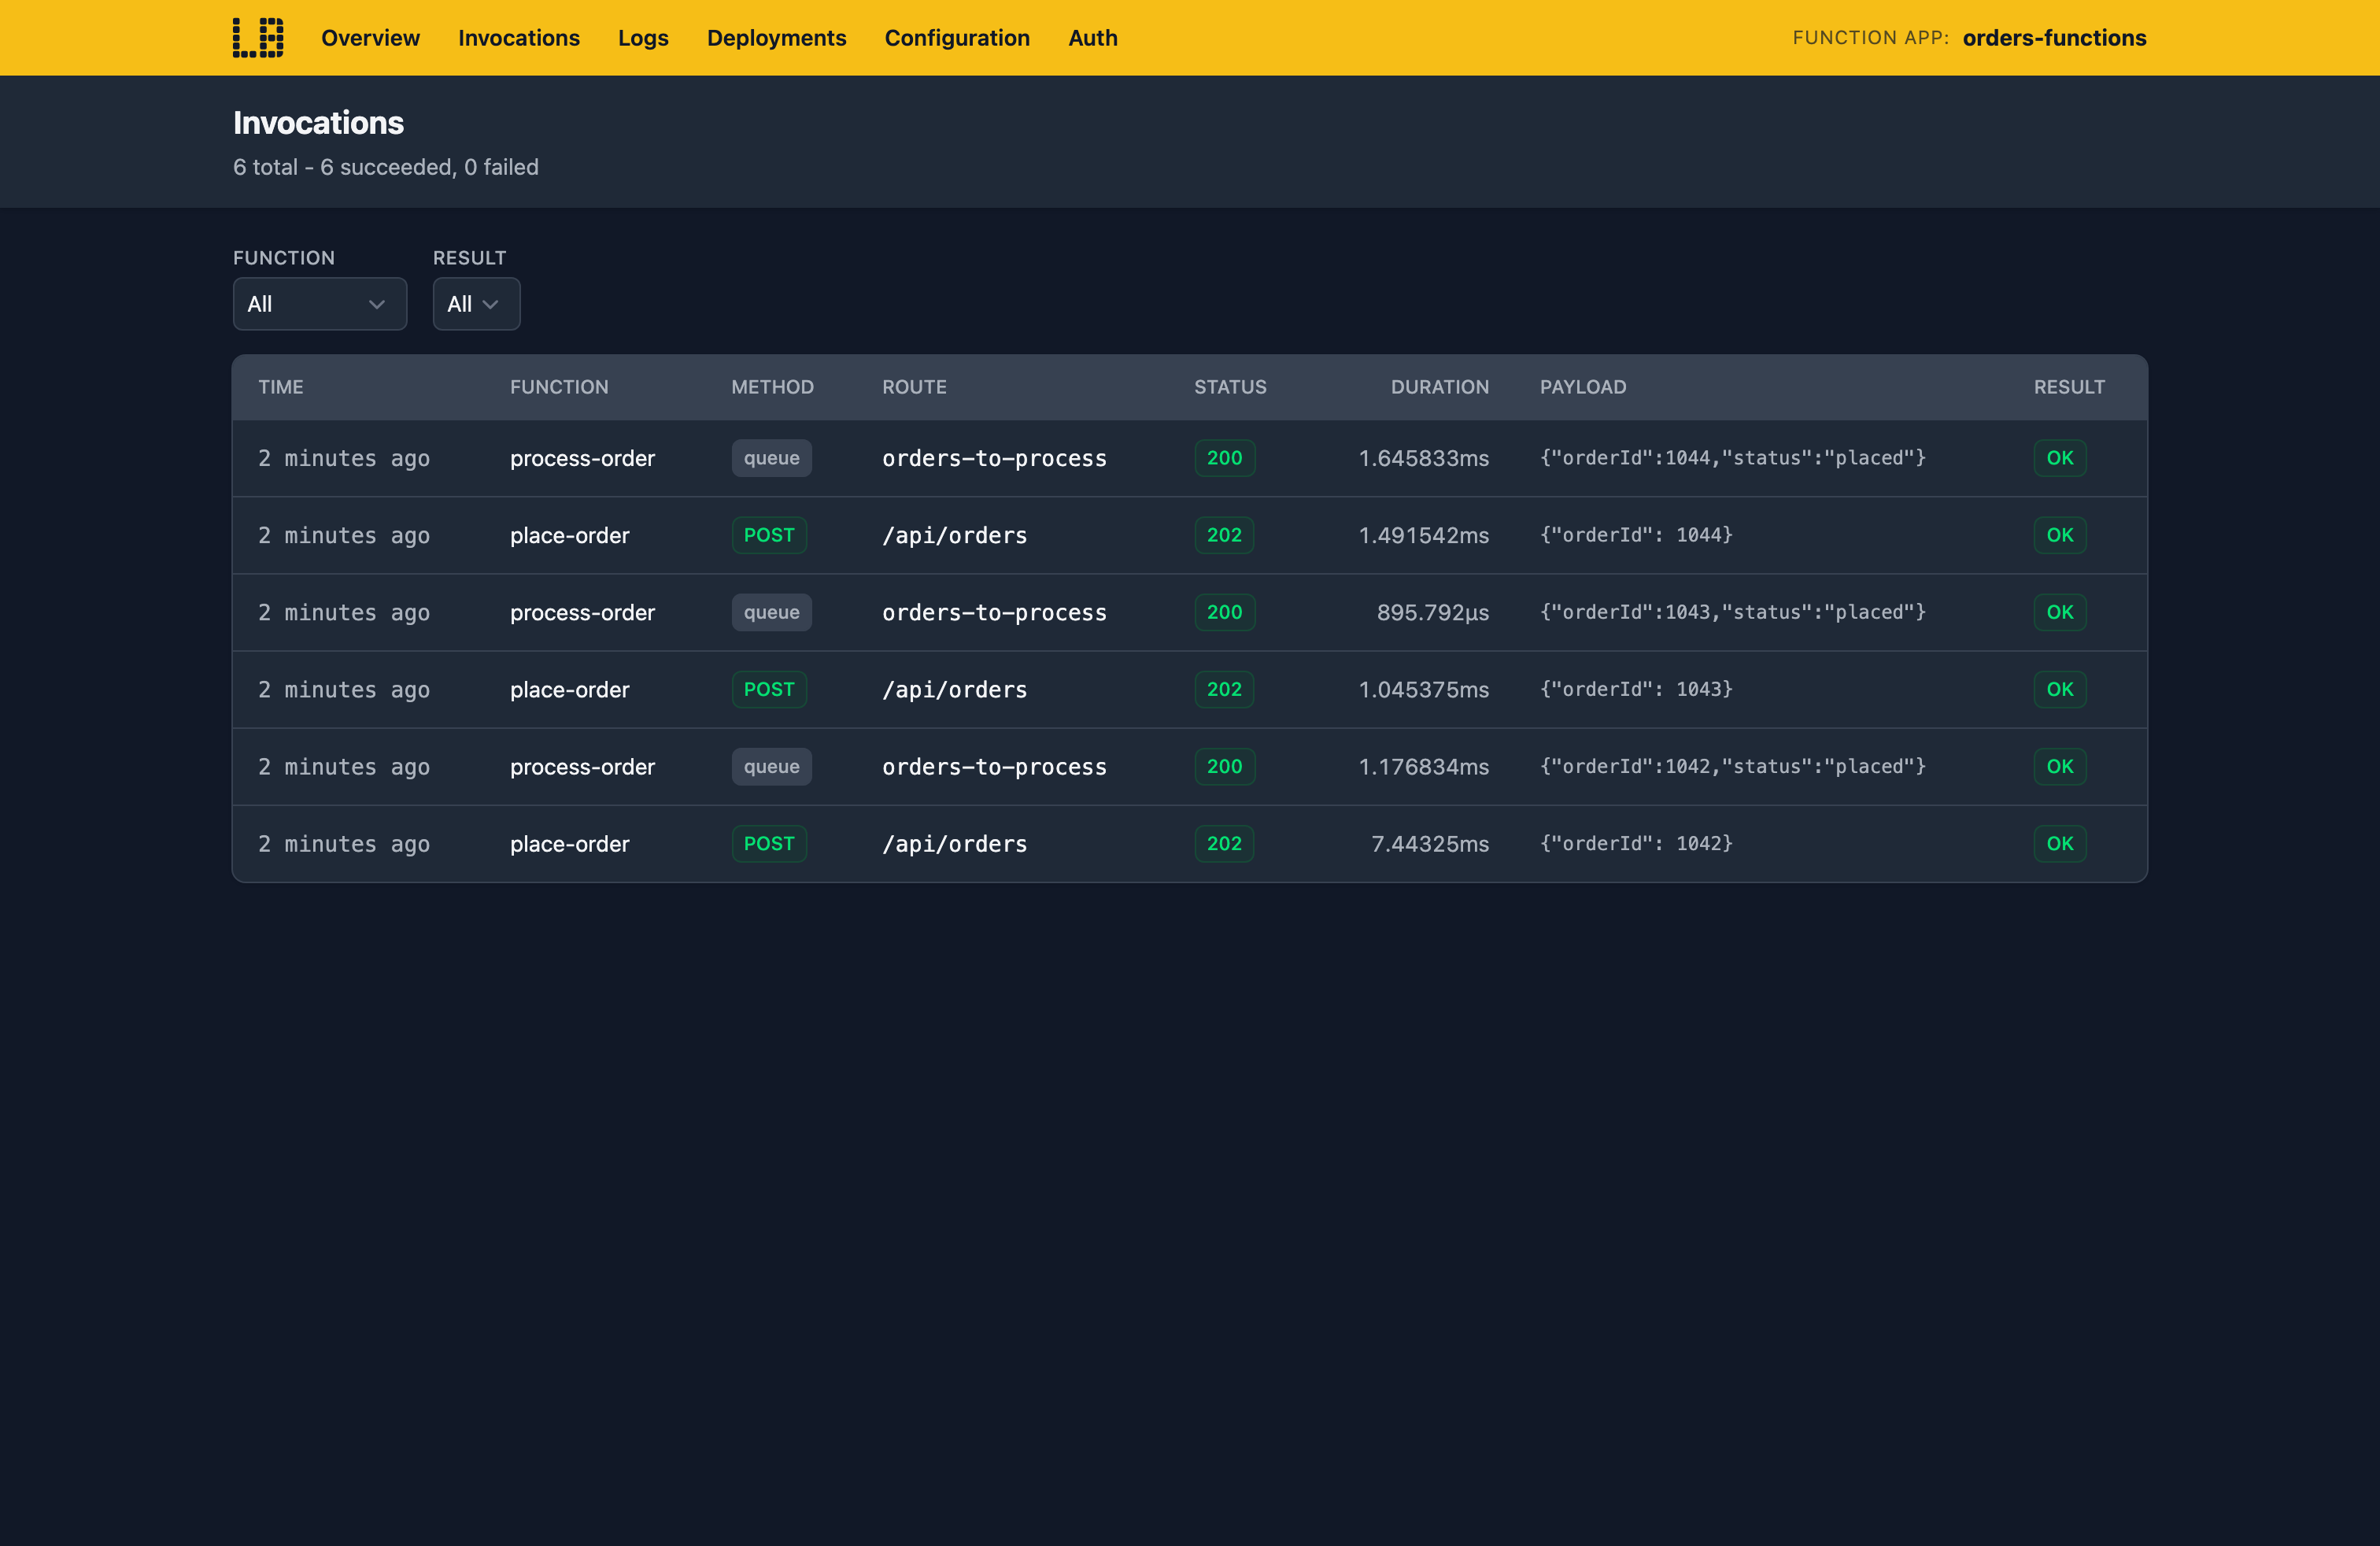Click the queue badge in the 895.792µs row
Viewport: 2380px width, 1546px height.
click(772, 612)
